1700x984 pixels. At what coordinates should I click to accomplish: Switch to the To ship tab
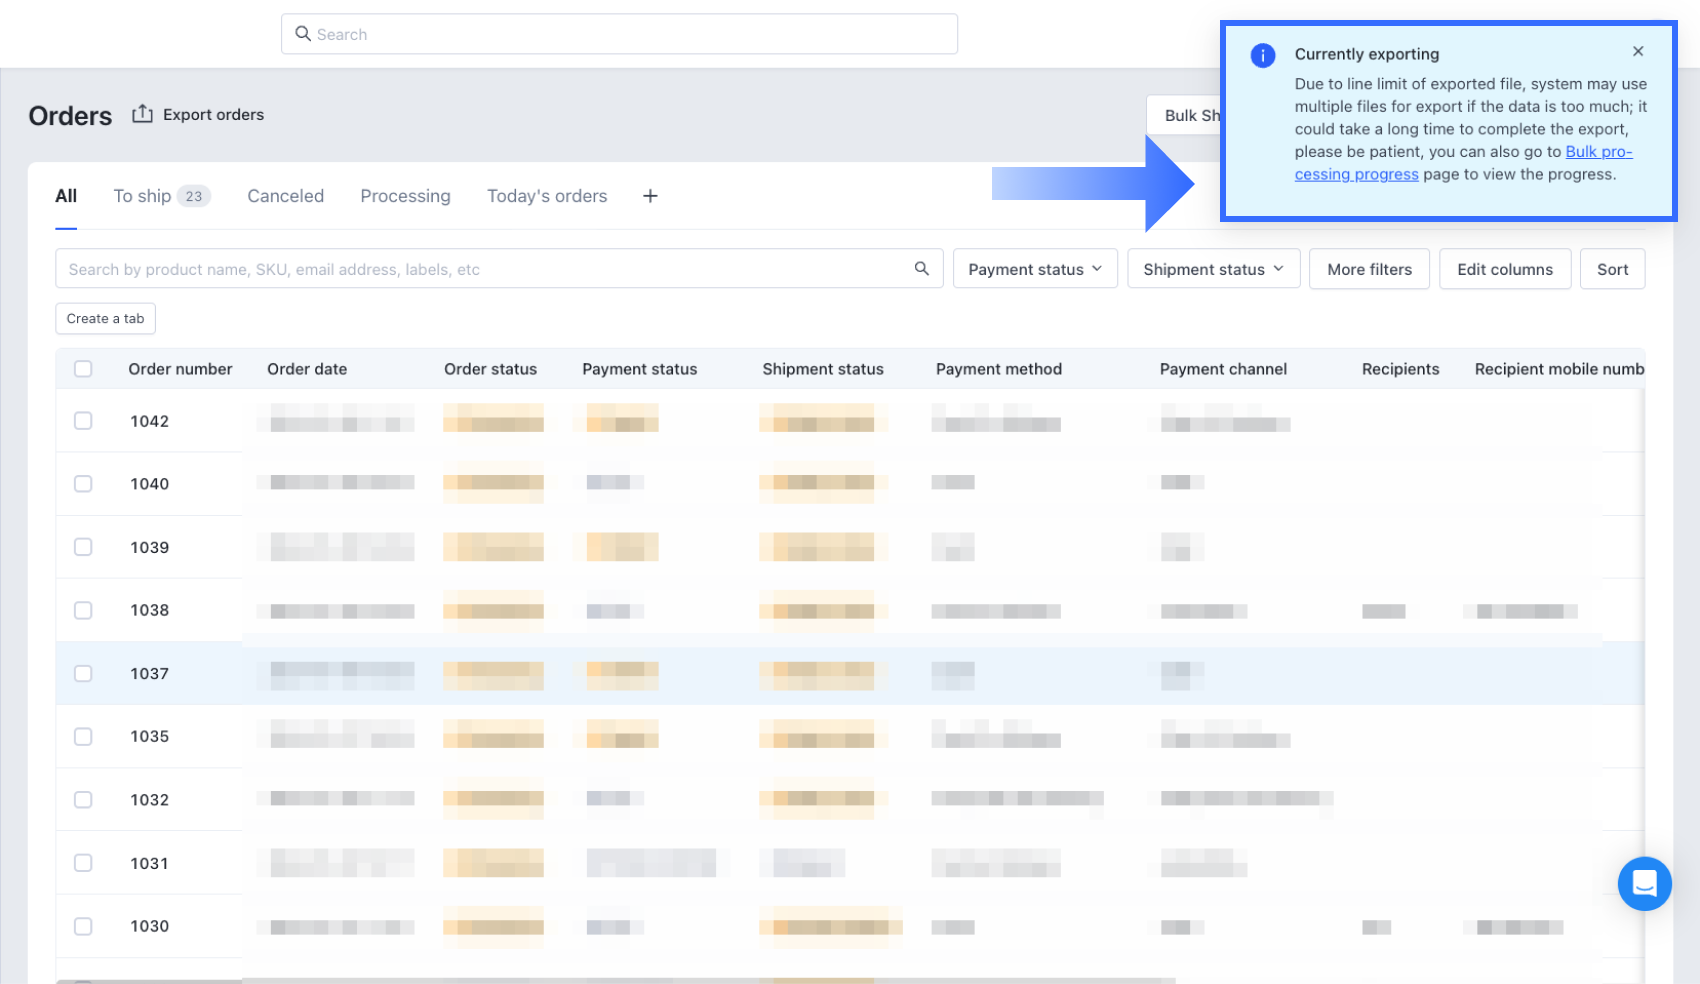(x=160, y=196)
